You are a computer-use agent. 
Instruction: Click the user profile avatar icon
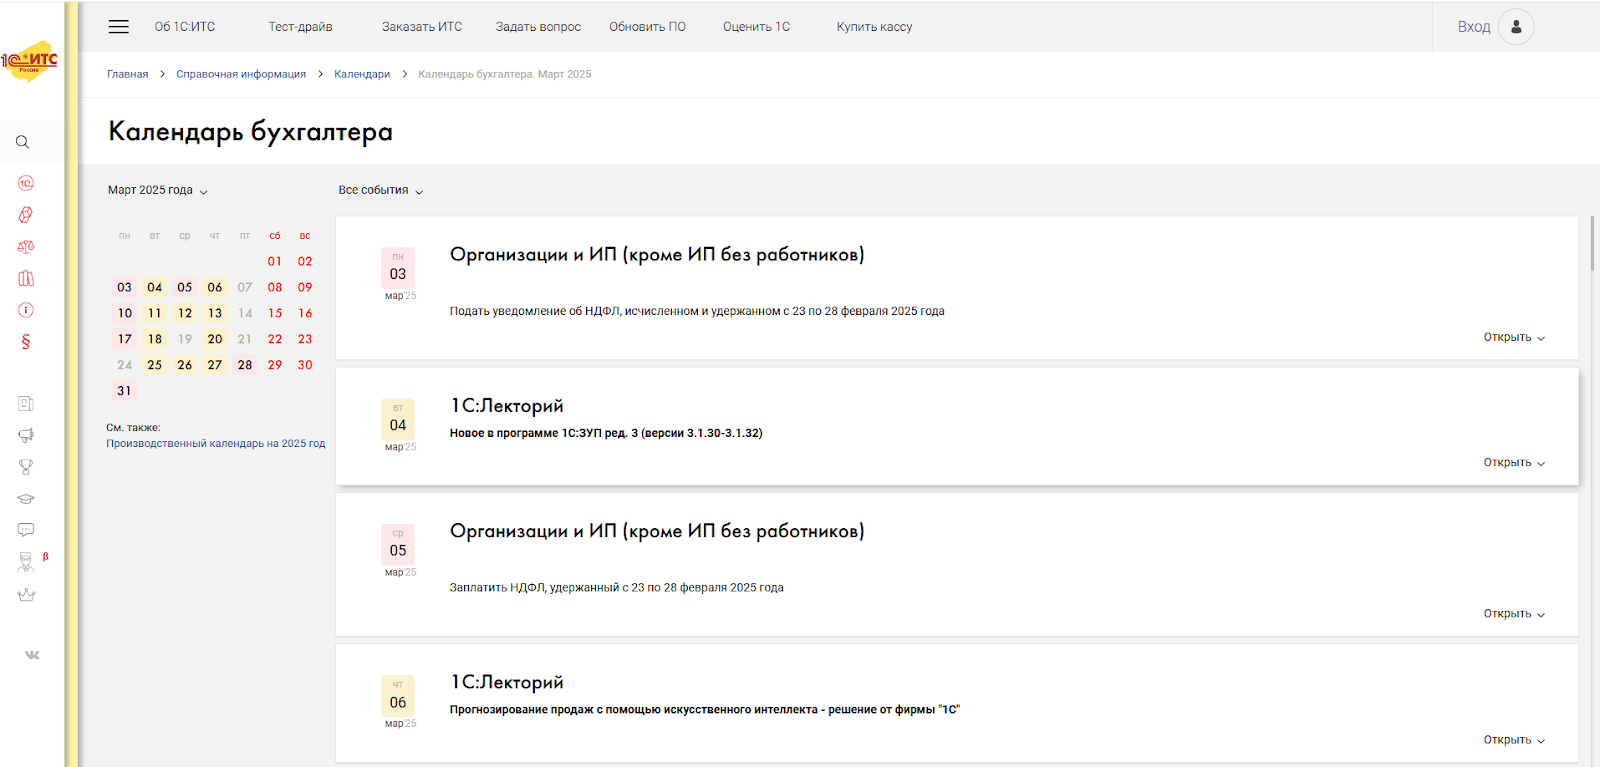pyautogui.click(x=1516, y=27)
